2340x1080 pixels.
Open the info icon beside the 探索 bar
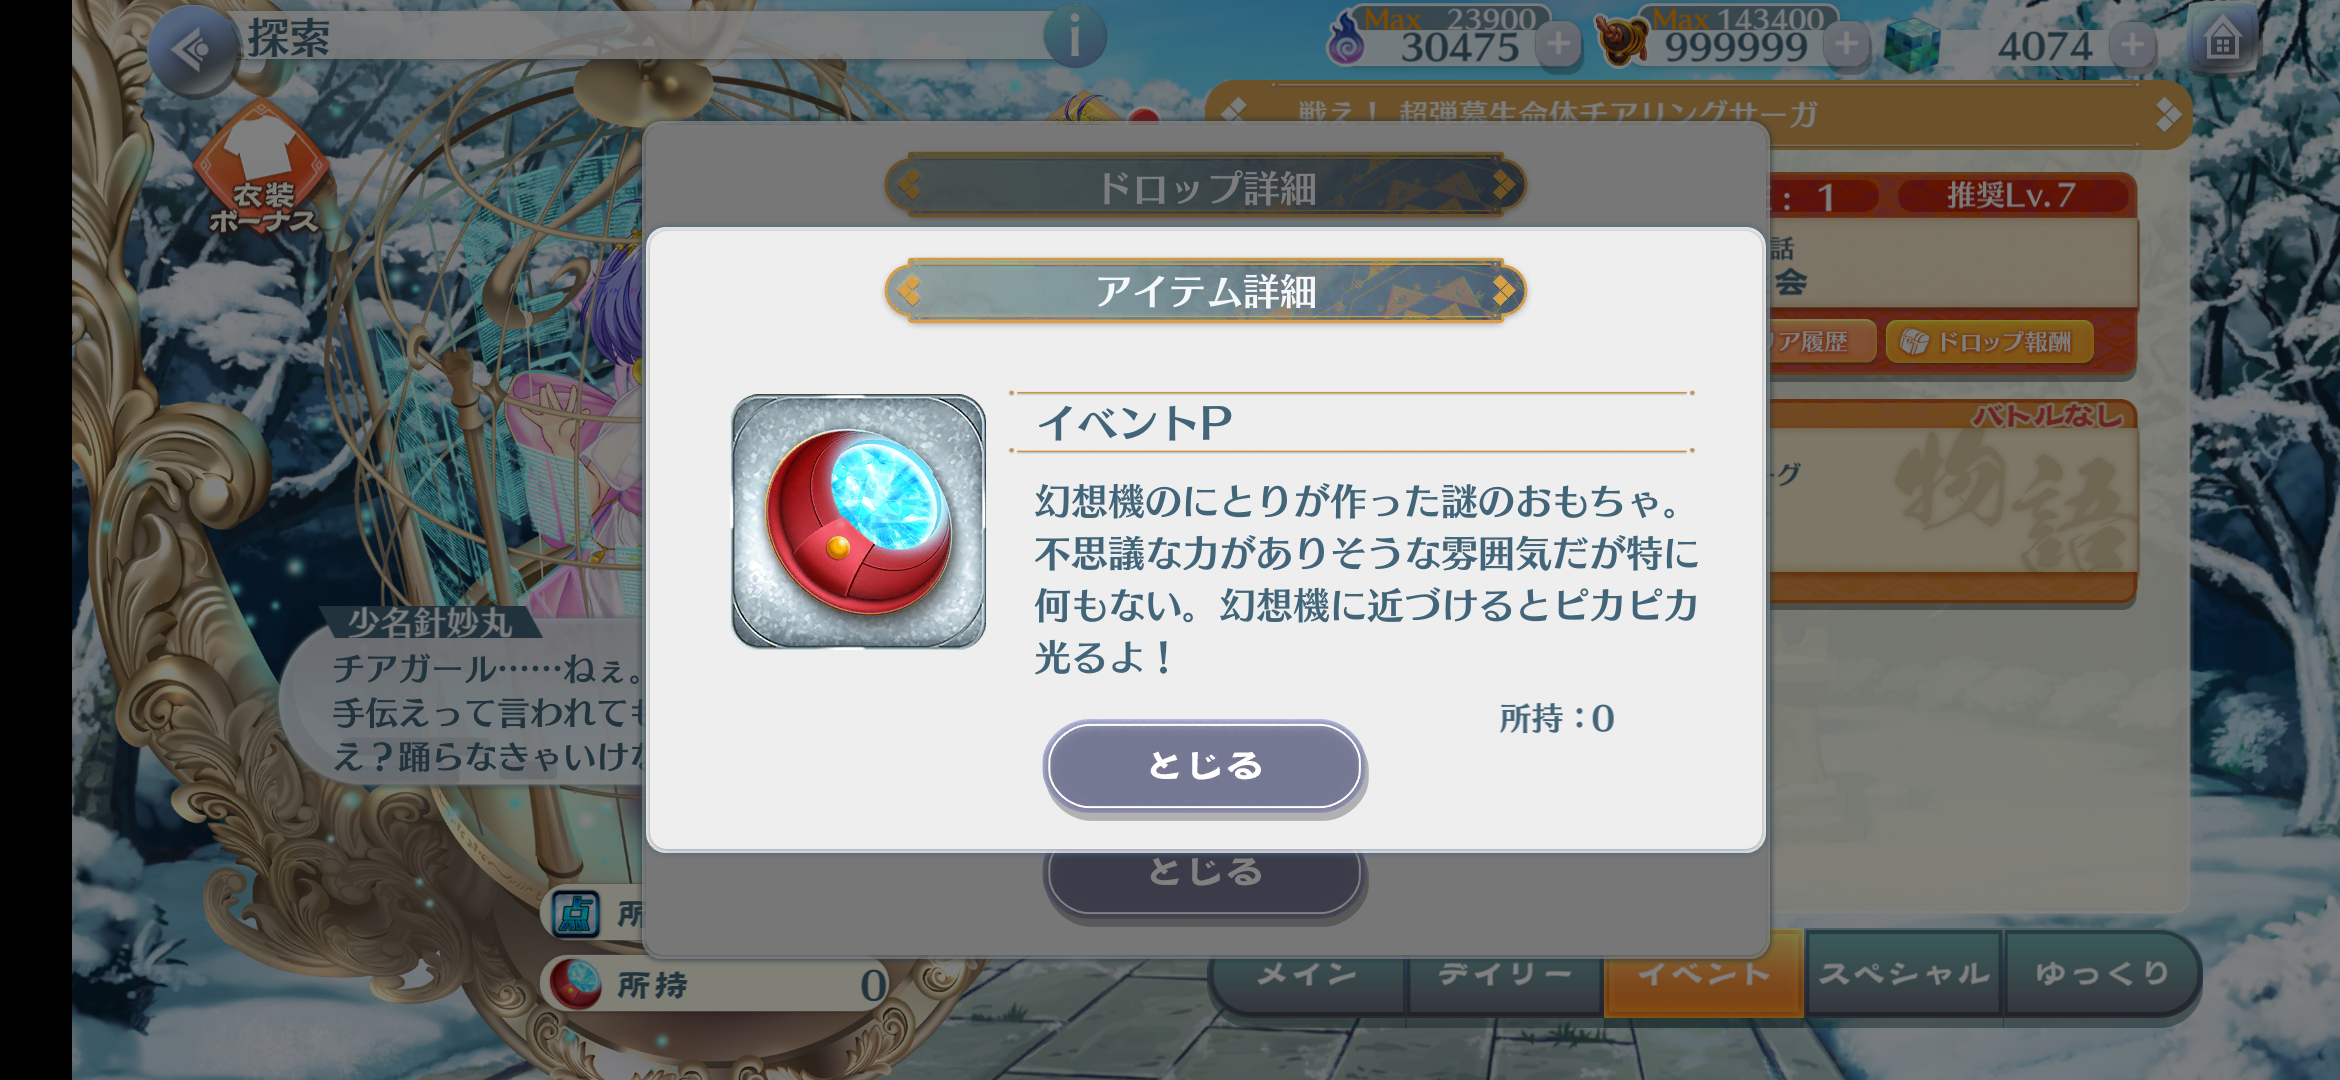click(x=1074, y=39)
